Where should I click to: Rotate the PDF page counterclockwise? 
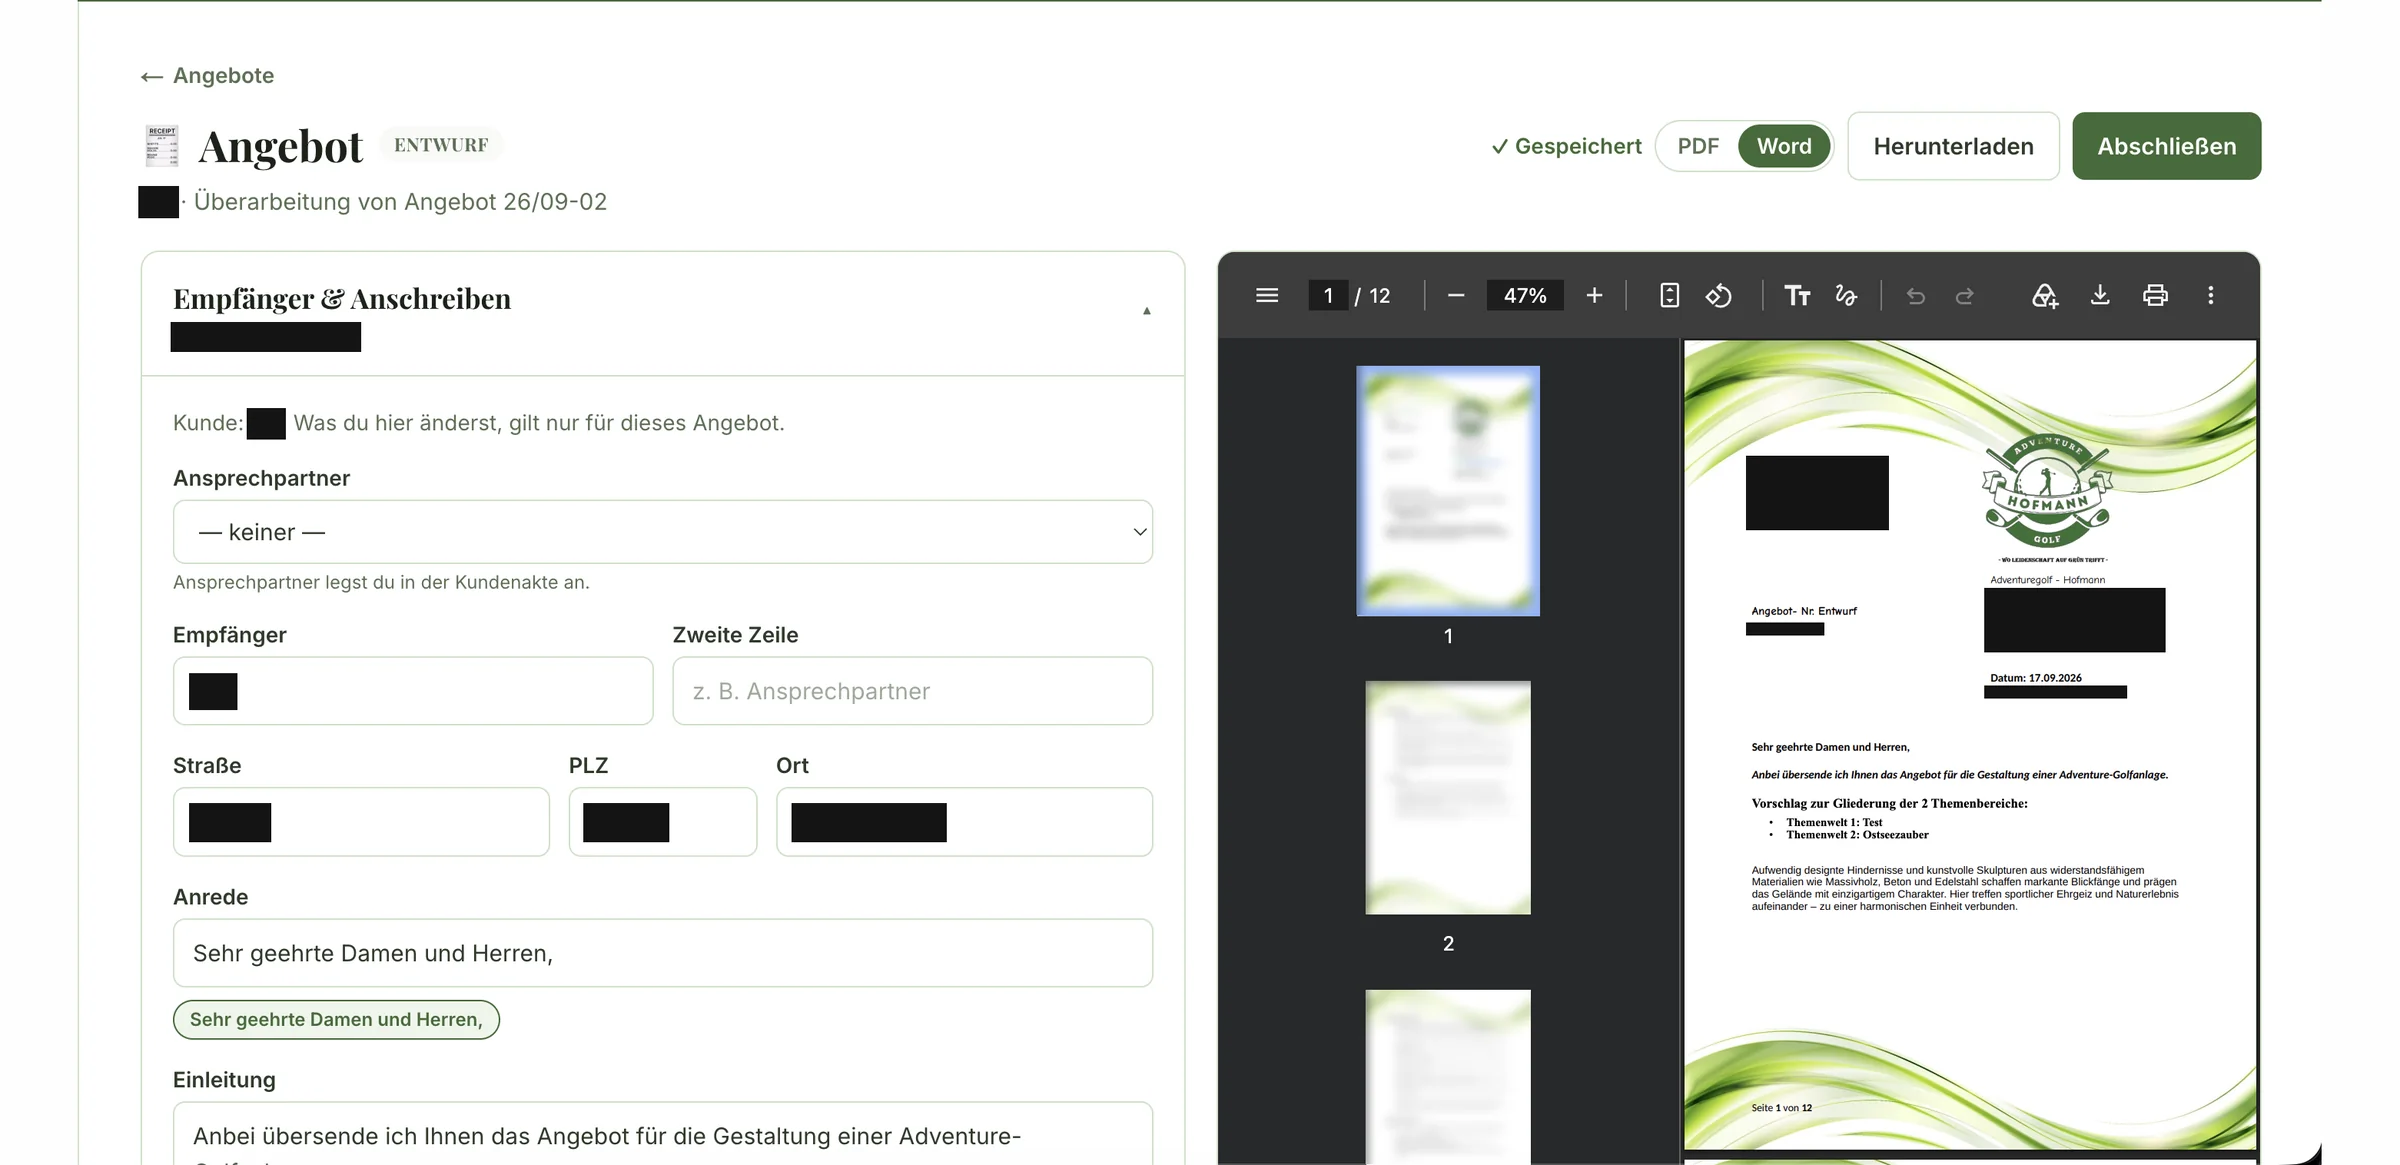1719,295
